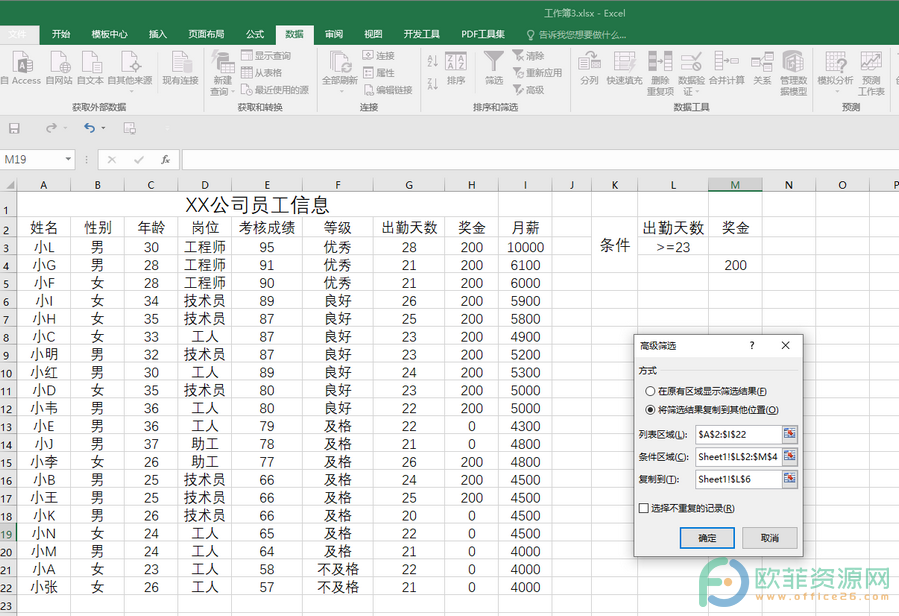Open the File (文件) menu
Image resolution: width=899 pixels, height=616 pixels.
(17, 34)
